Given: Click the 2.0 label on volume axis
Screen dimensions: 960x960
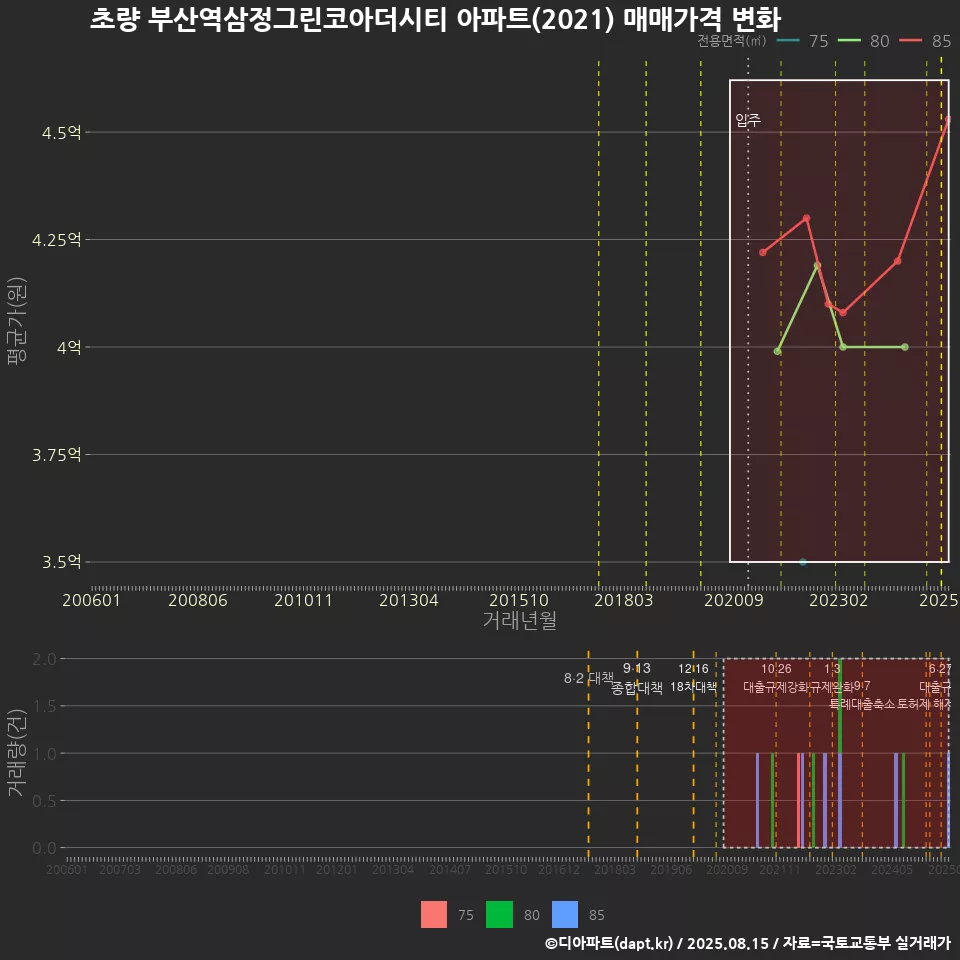Looking at the screenshot, I should [x=44, y=659].
